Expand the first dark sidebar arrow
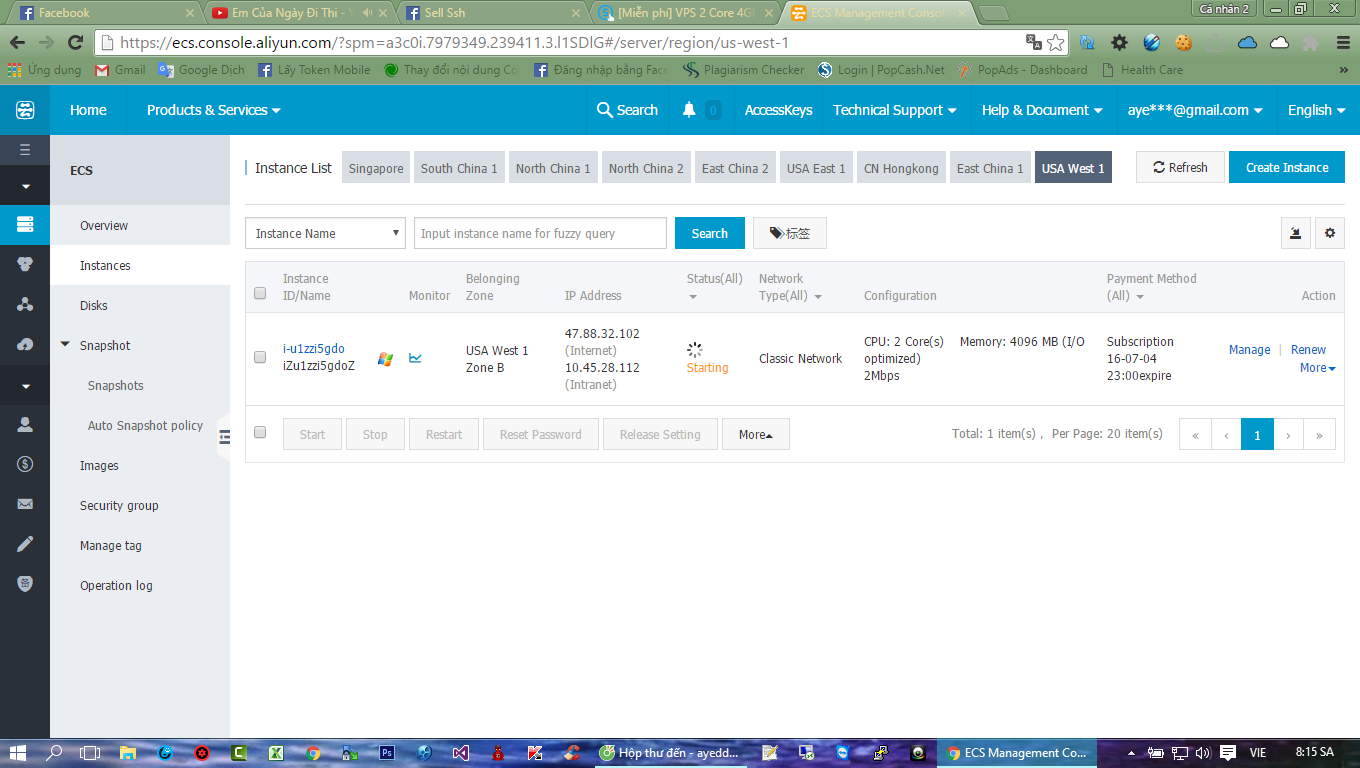The image size is (1360, 768). click(x=25, y=186)
